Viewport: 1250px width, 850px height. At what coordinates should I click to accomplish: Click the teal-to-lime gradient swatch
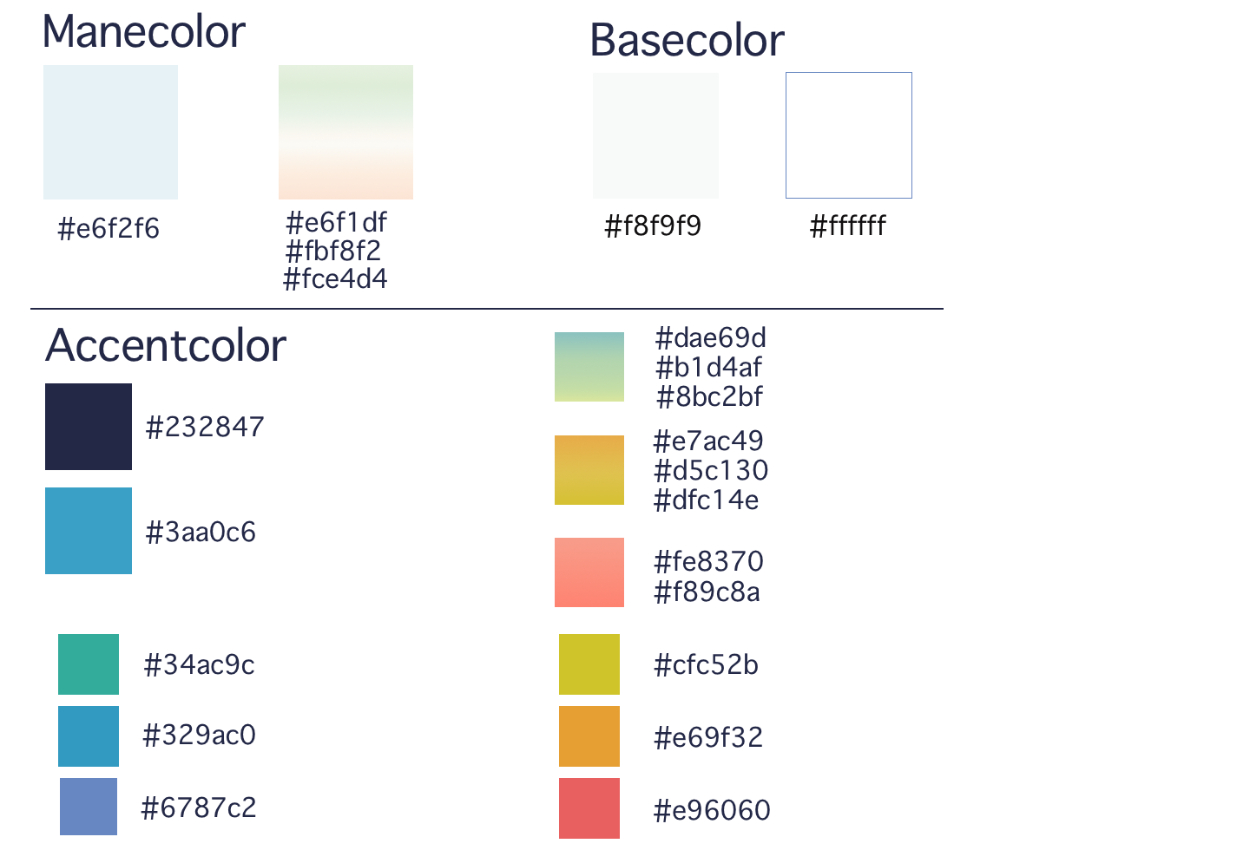coord(589,367)
